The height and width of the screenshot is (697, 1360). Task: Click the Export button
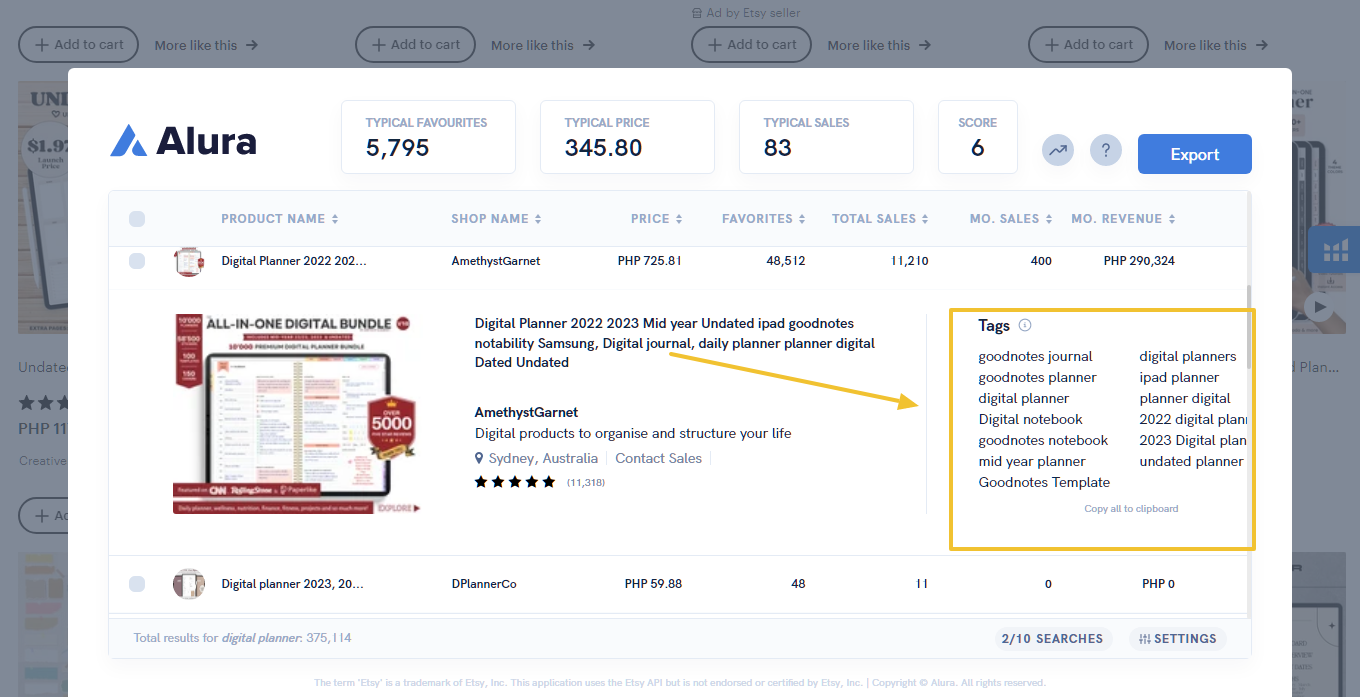point(1195,154)
